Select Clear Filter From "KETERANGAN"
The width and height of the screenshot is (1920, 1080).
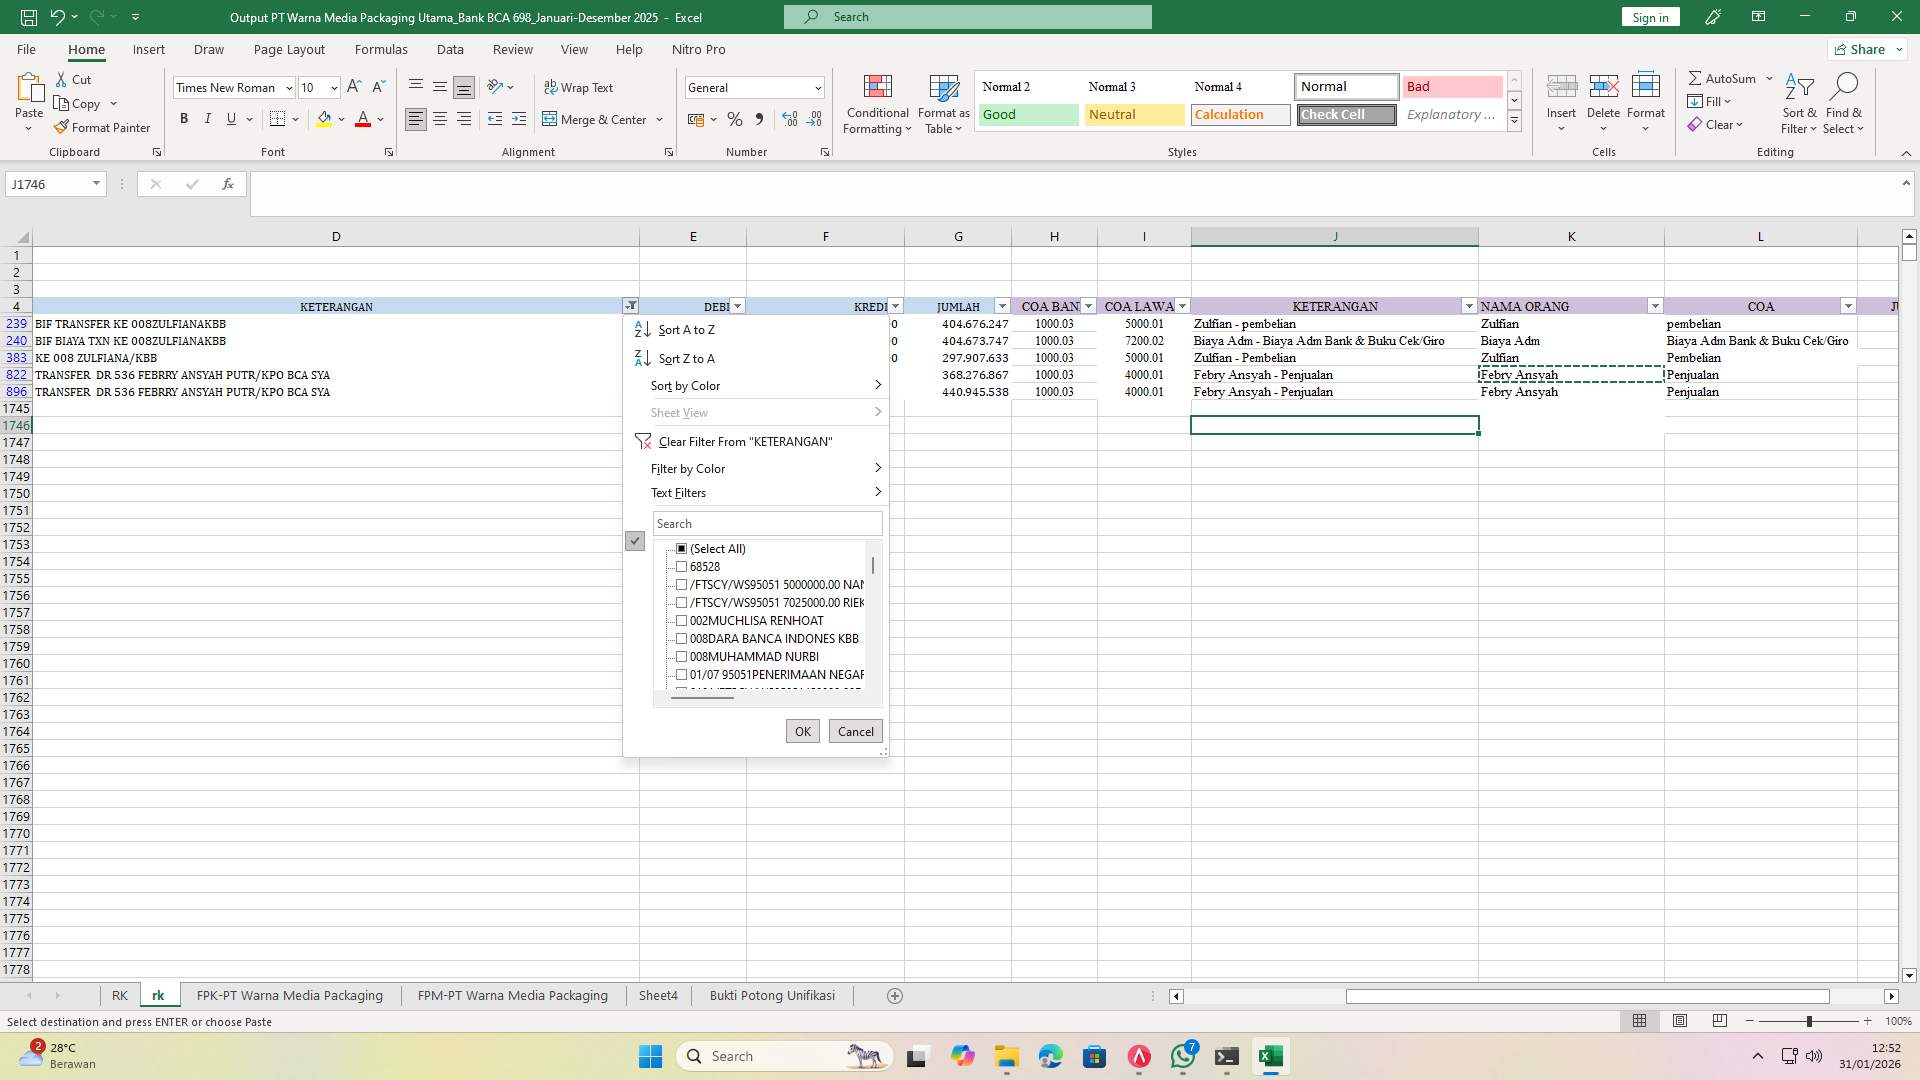tap(745, 442)
